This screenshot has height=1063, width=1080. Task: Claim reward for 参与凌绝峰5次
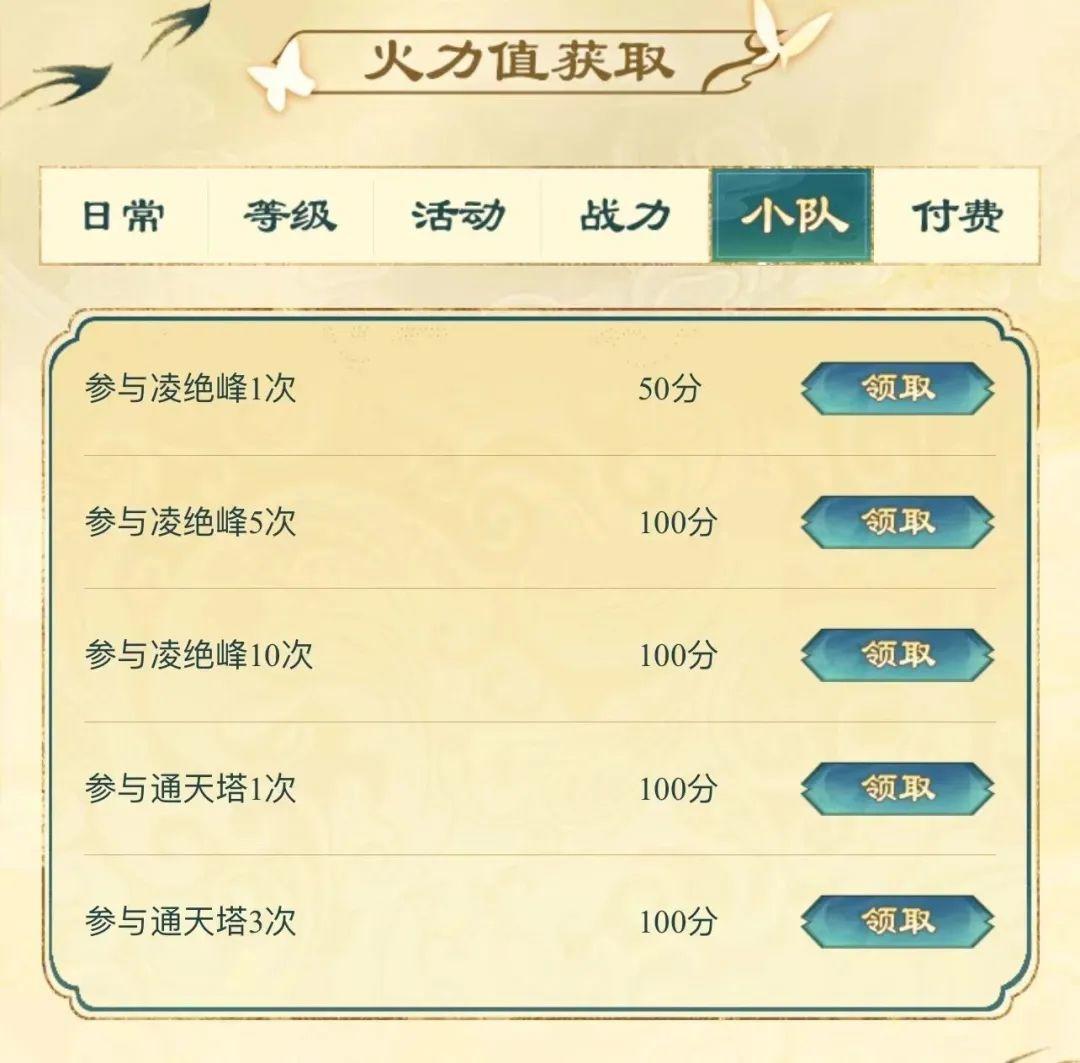897,523
